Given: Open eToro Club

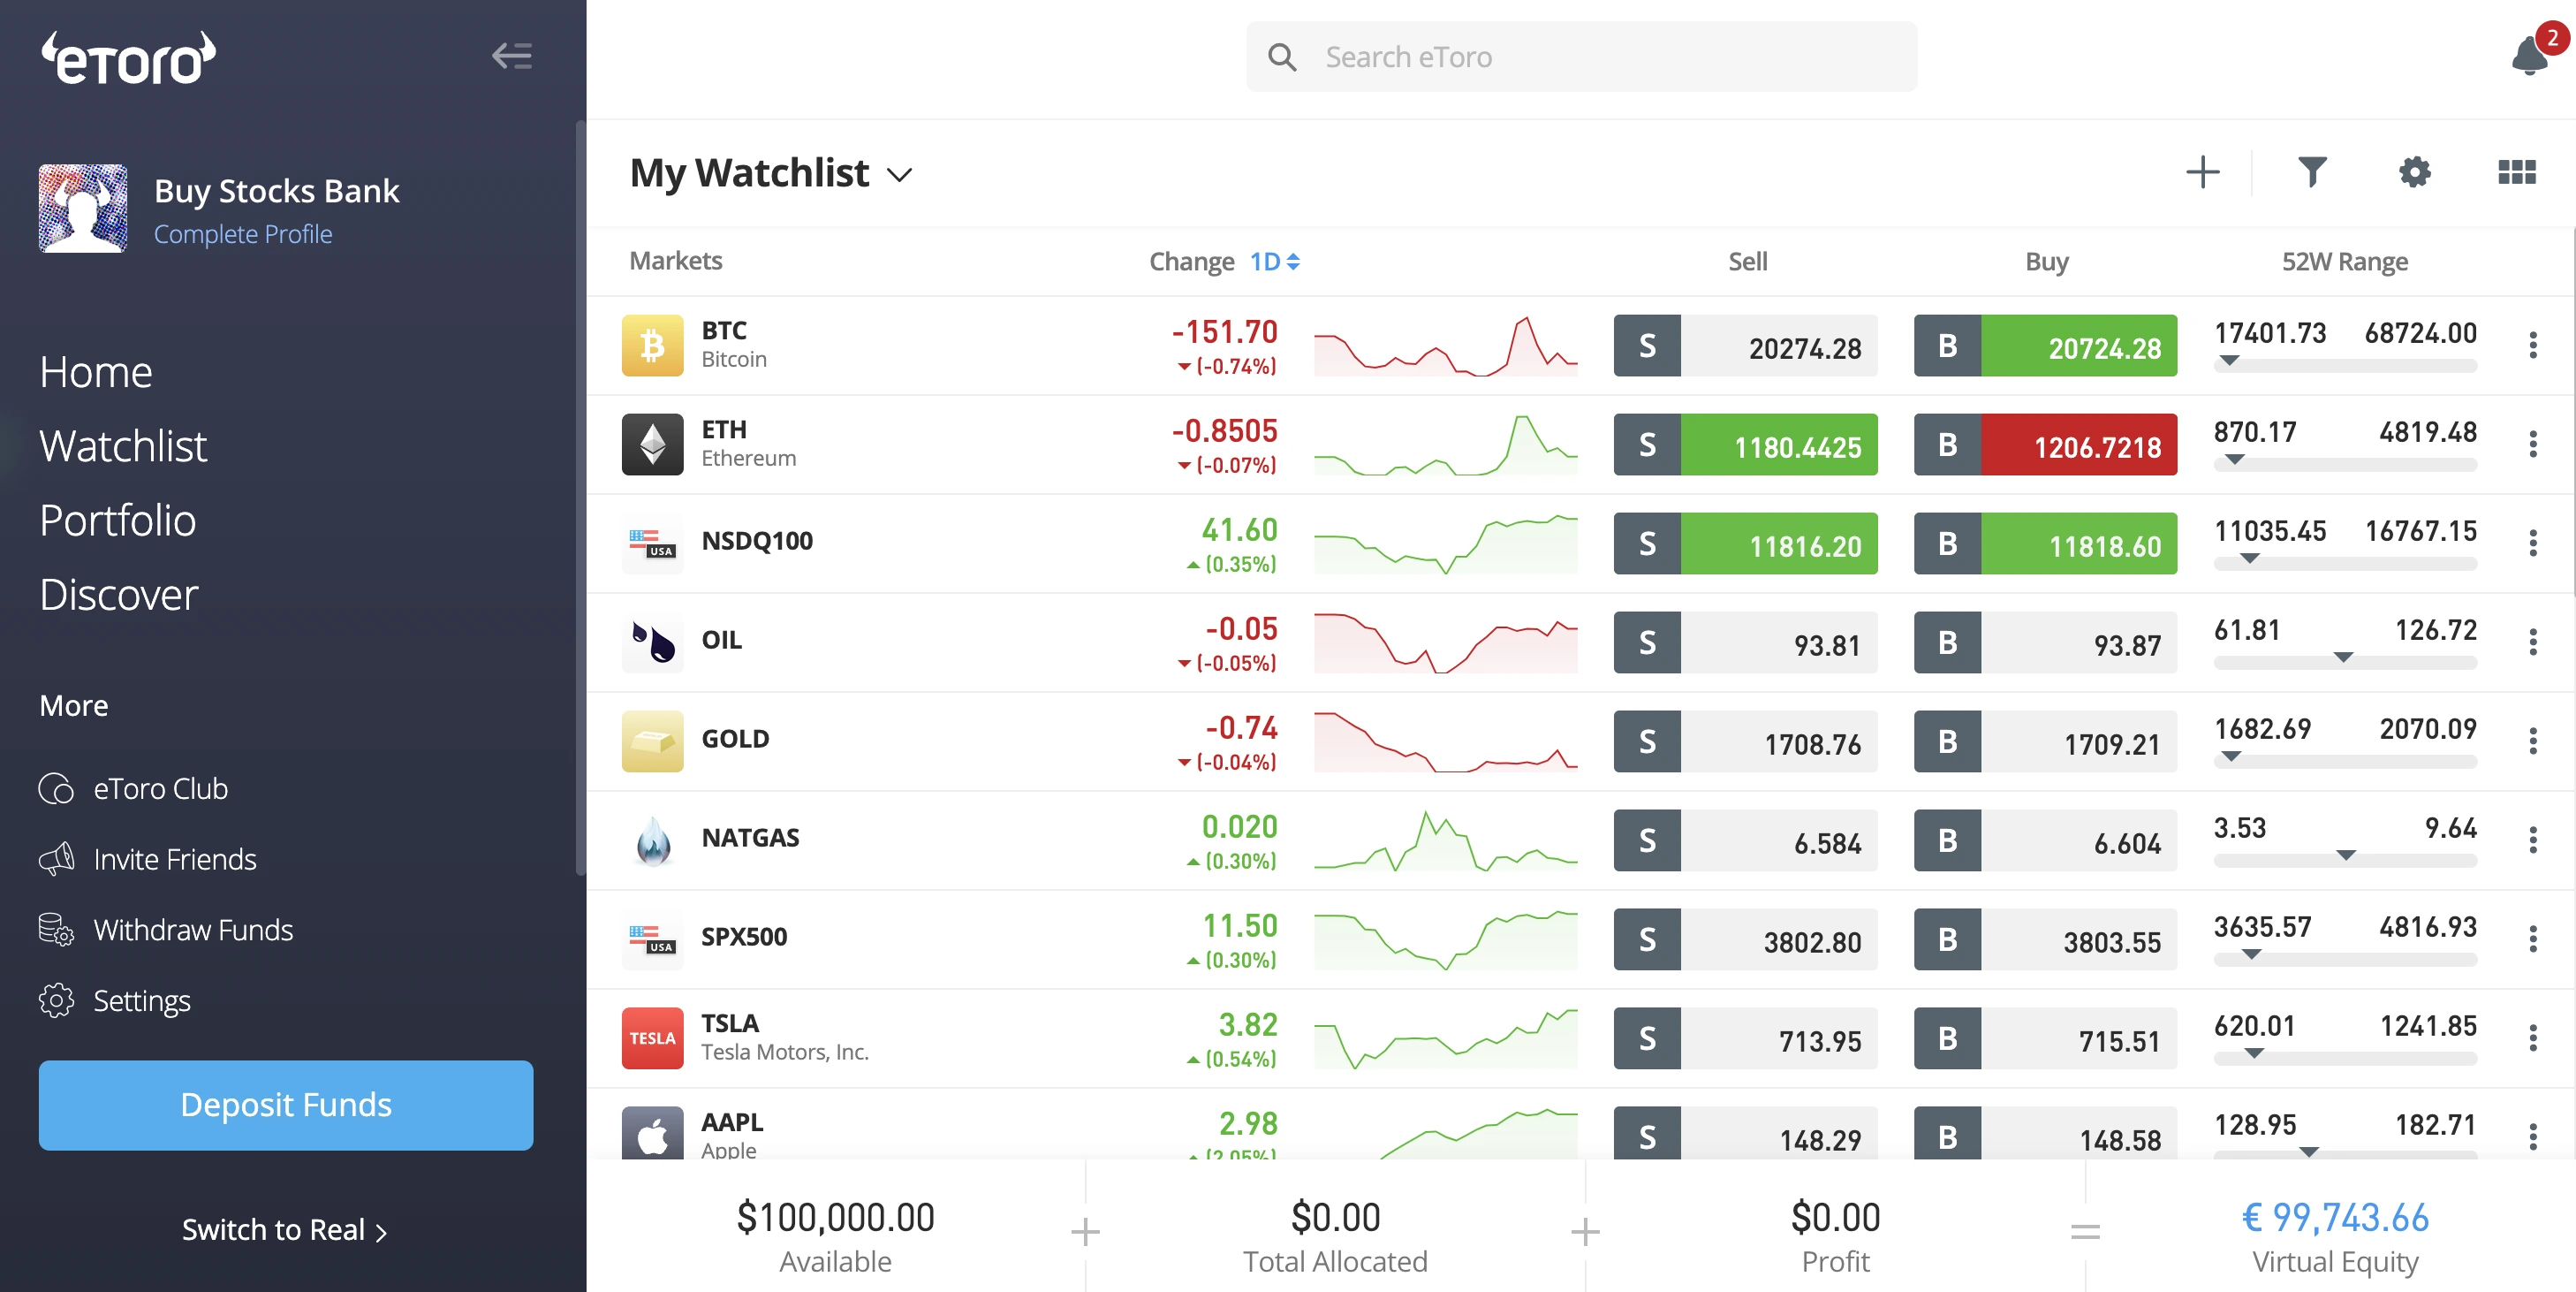Looking at the screenshot, I should pyautogui.click(x=133, y=789).
